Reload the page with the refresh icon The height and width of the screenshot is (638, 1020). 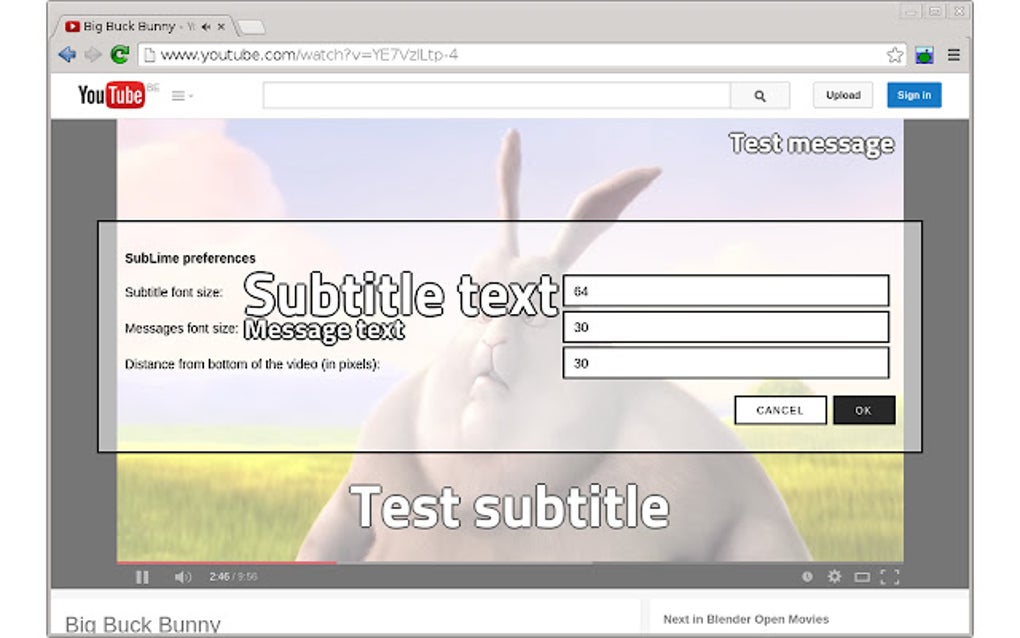120,54
